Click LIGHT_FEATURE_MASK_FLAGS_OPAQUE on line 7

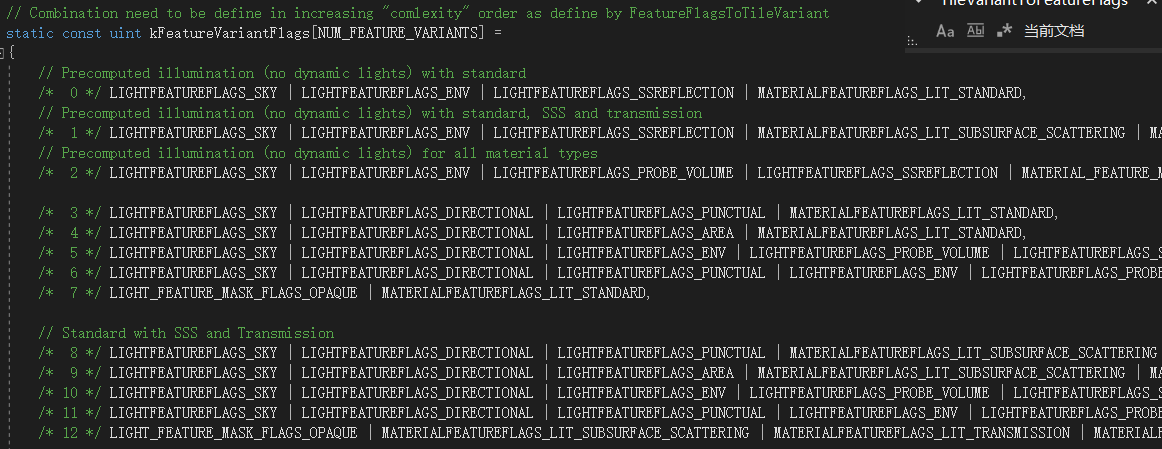233,293
